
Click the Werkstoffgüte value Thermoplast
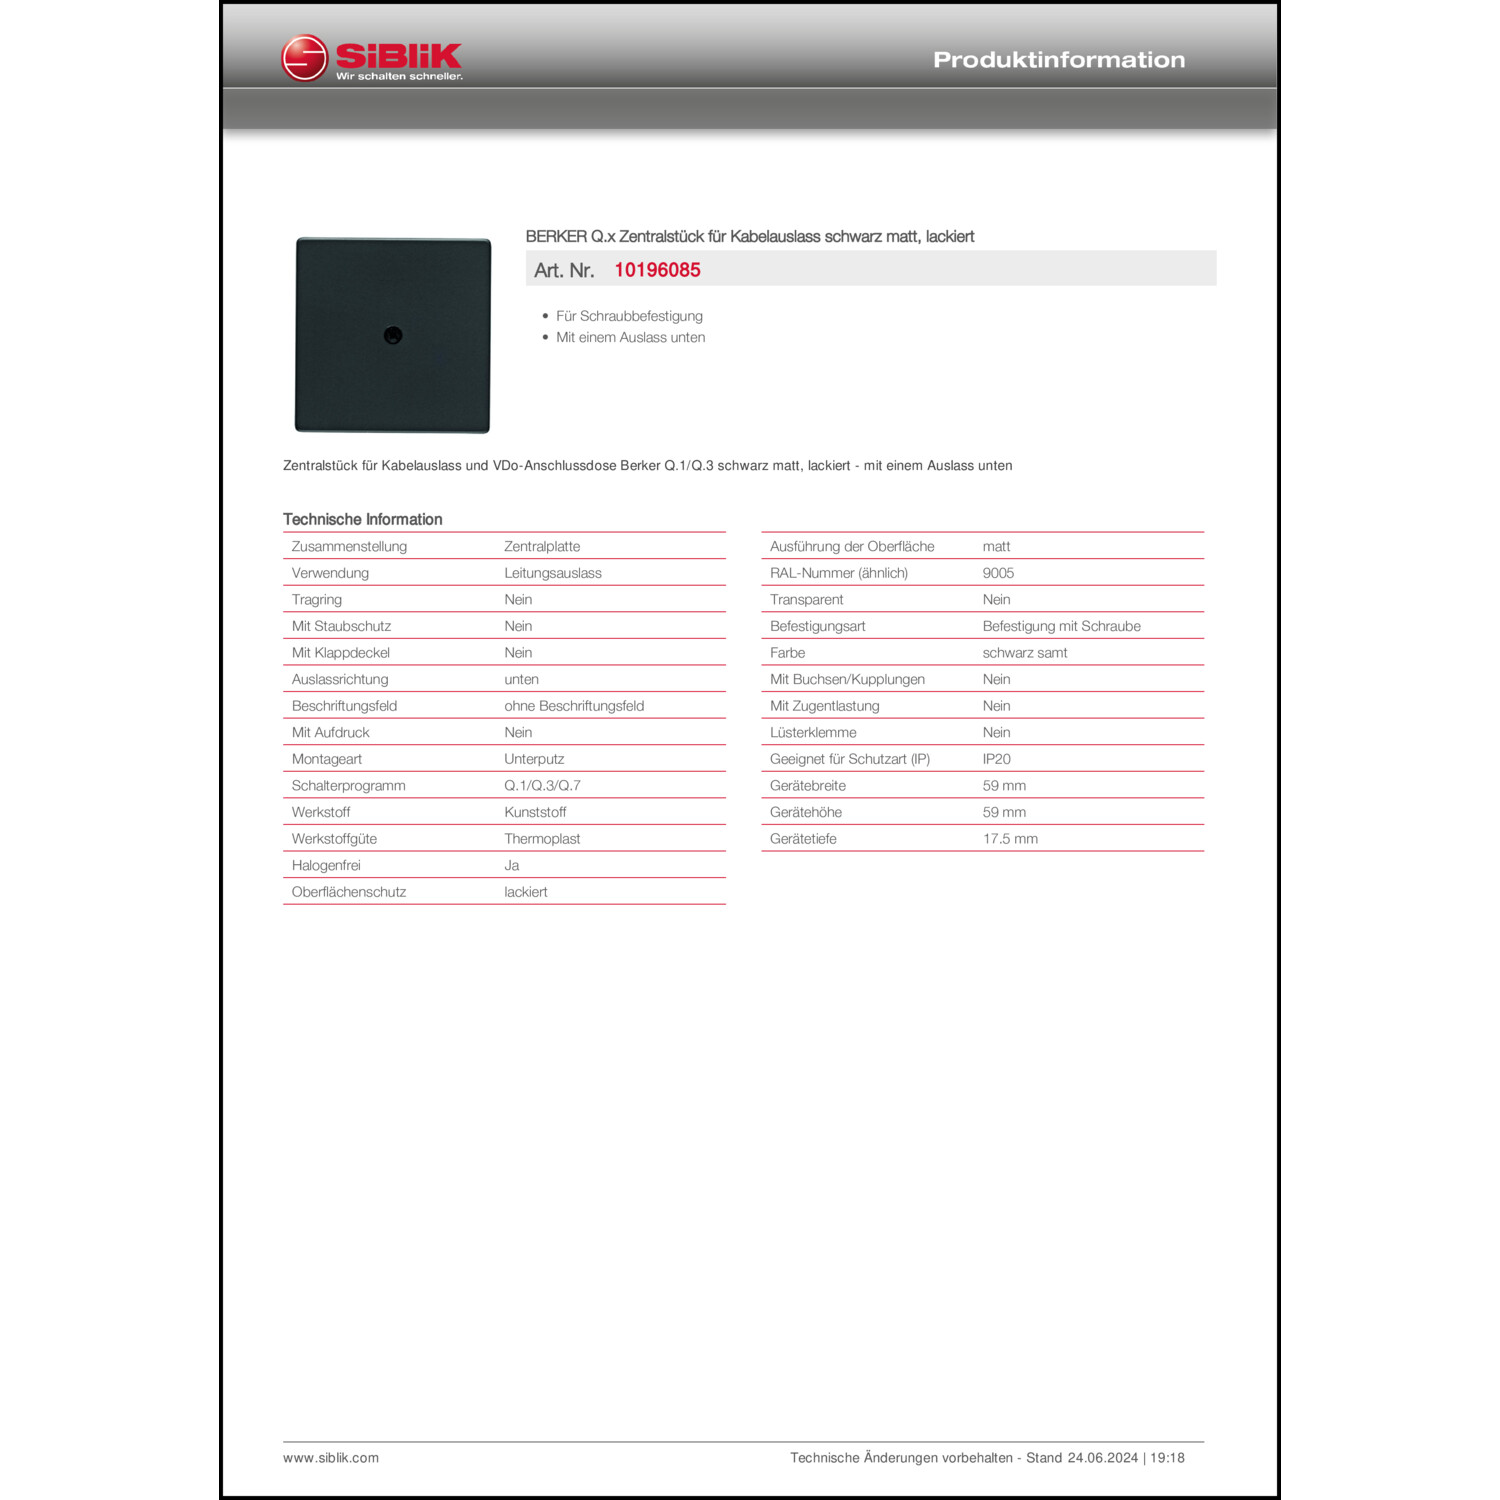[542, 839]
